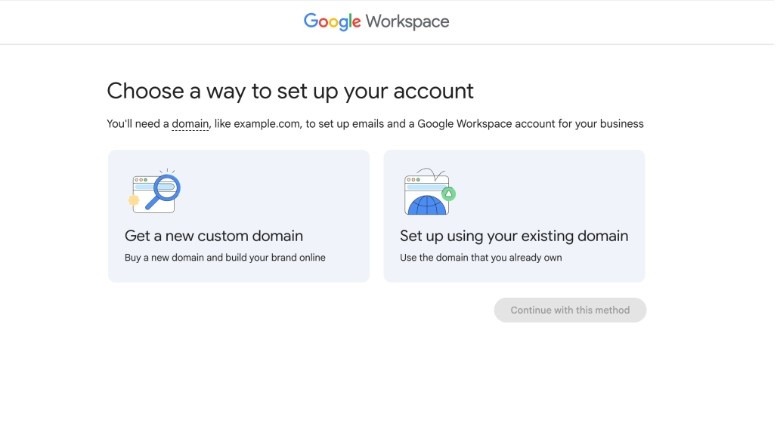782x446 pixels.
Task: Click 'Continue with this method' button
Action: pos(570,310)
